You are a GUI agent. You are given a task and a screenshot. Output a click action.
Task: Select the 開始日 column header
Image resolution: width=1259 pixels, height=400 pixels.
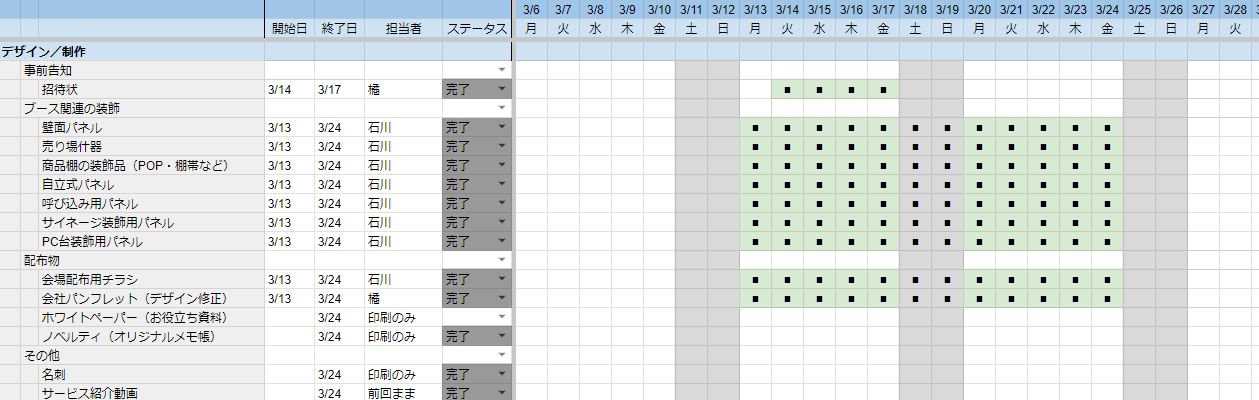tap(289, 29)
